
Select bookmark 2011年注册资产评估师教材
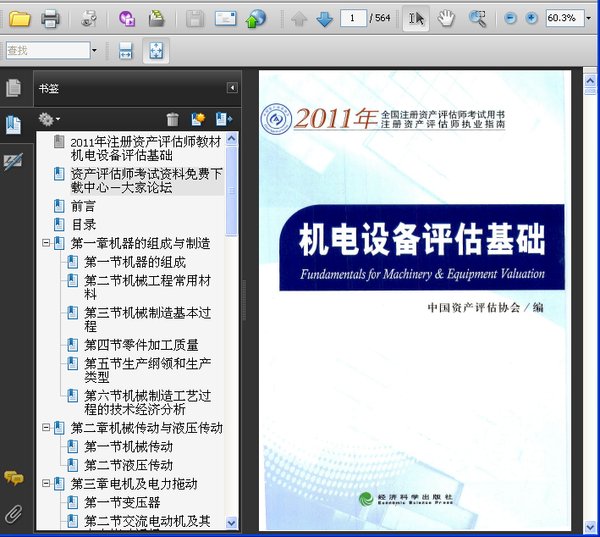pos(146,149)
